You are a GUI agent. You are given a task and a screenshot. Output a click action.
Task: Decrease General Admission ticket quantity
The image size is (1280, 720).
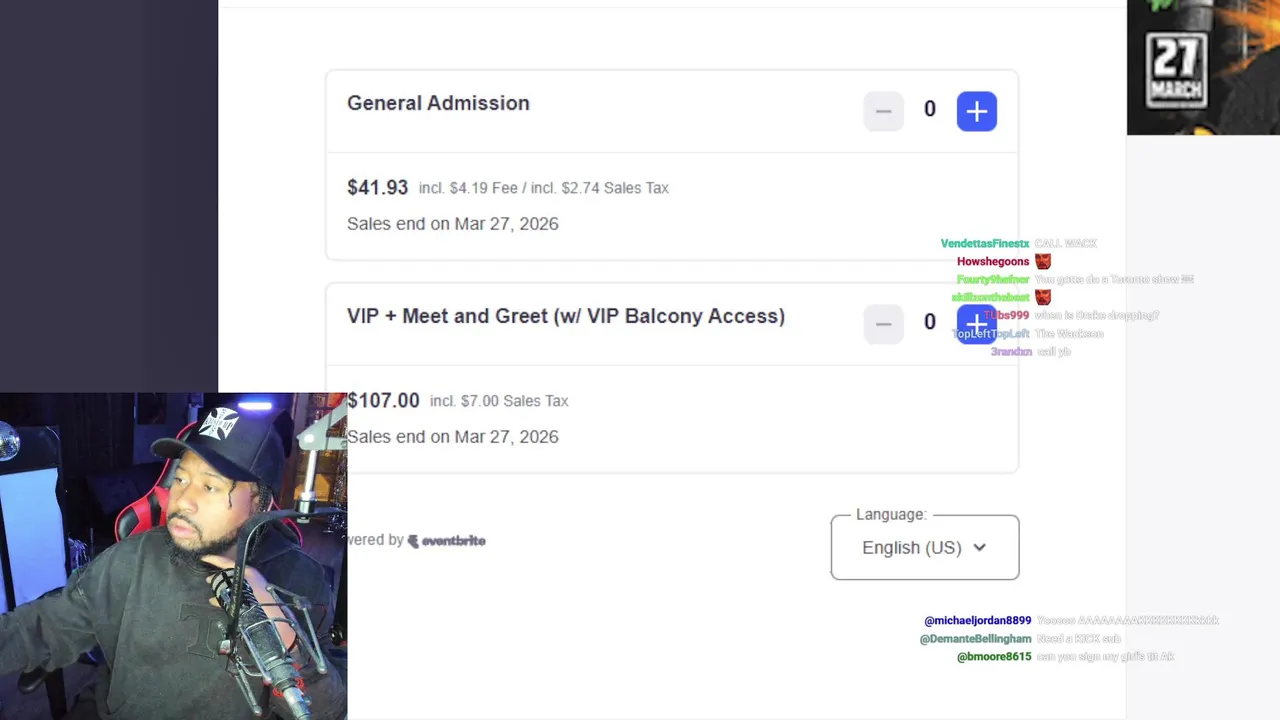(x=883, y=111)
